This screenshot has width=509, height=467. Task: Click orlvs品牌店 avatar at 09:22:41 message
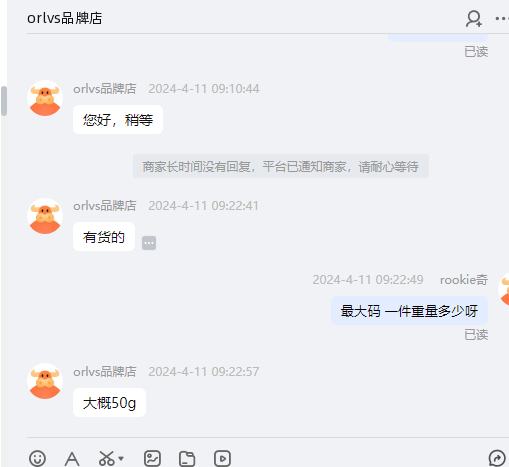pos(45,216)
